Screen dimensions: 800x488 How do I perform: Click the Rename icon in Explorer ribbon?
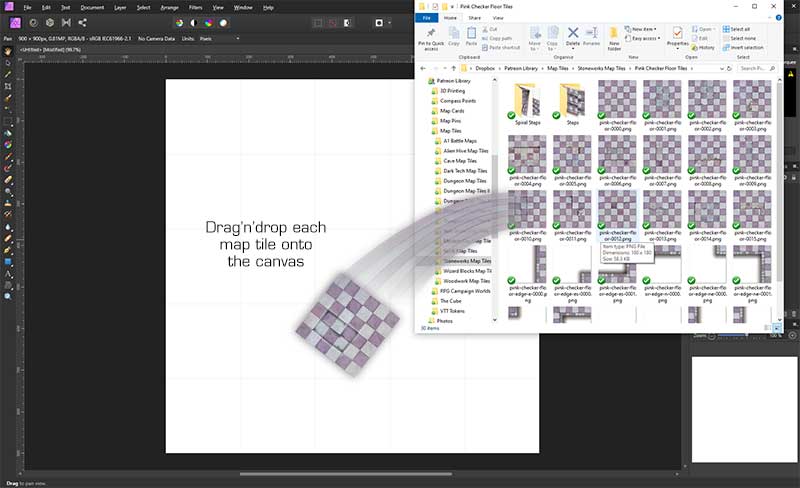[x=591, y=37]
